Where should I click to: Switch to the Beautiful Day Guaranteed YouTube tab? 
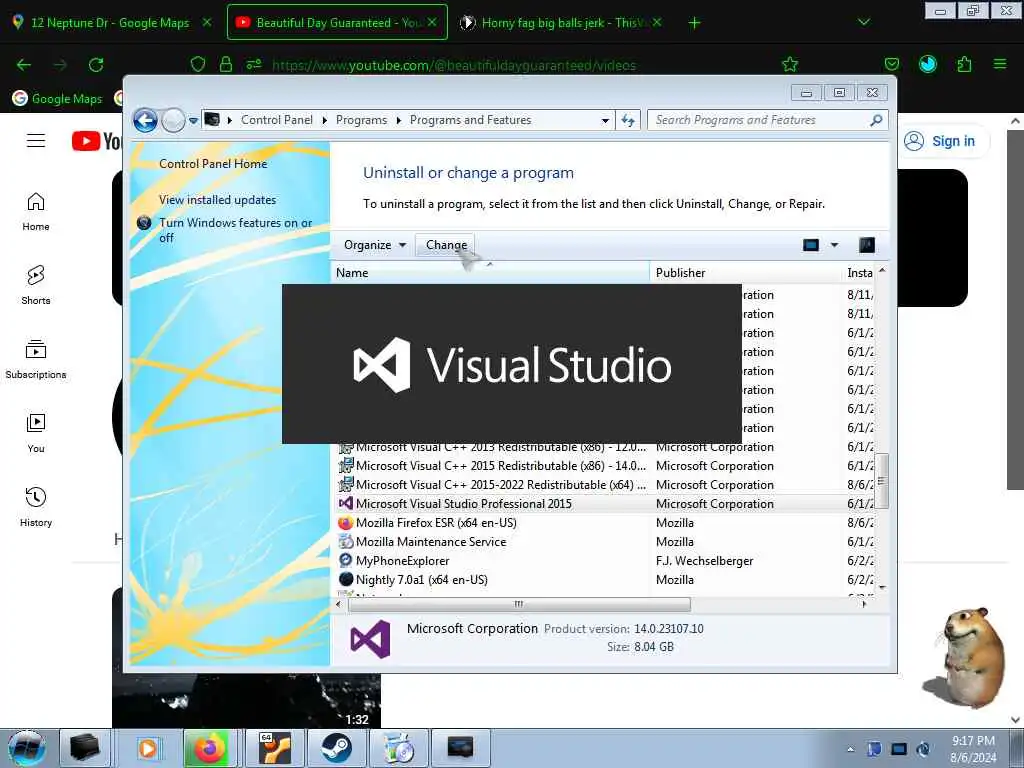click(x=330, y=23)
